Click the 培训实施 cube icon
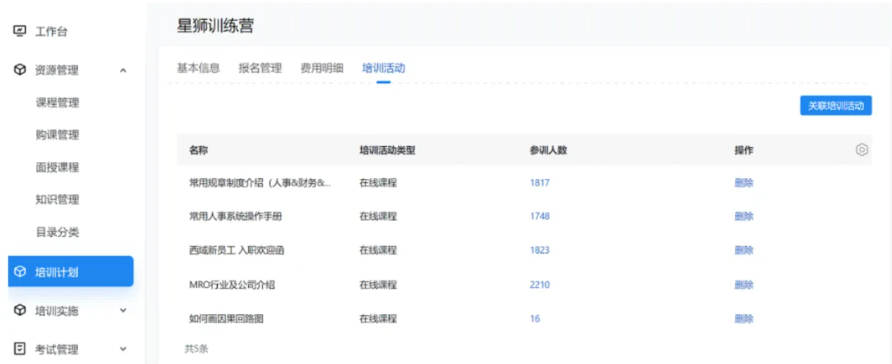 click(x=20, y=311)
